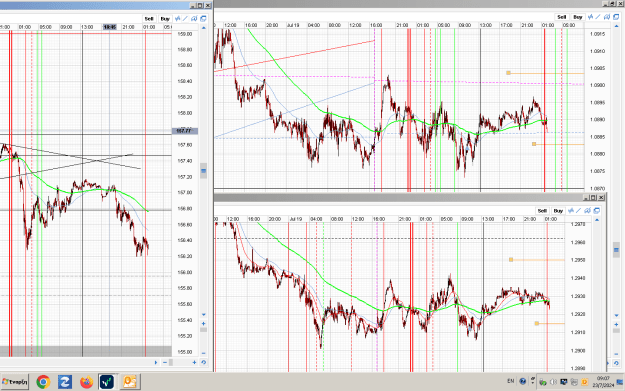Click scroll-right arrow under left chart
This screenshot has height=391, width=625.
pos(156,362)
